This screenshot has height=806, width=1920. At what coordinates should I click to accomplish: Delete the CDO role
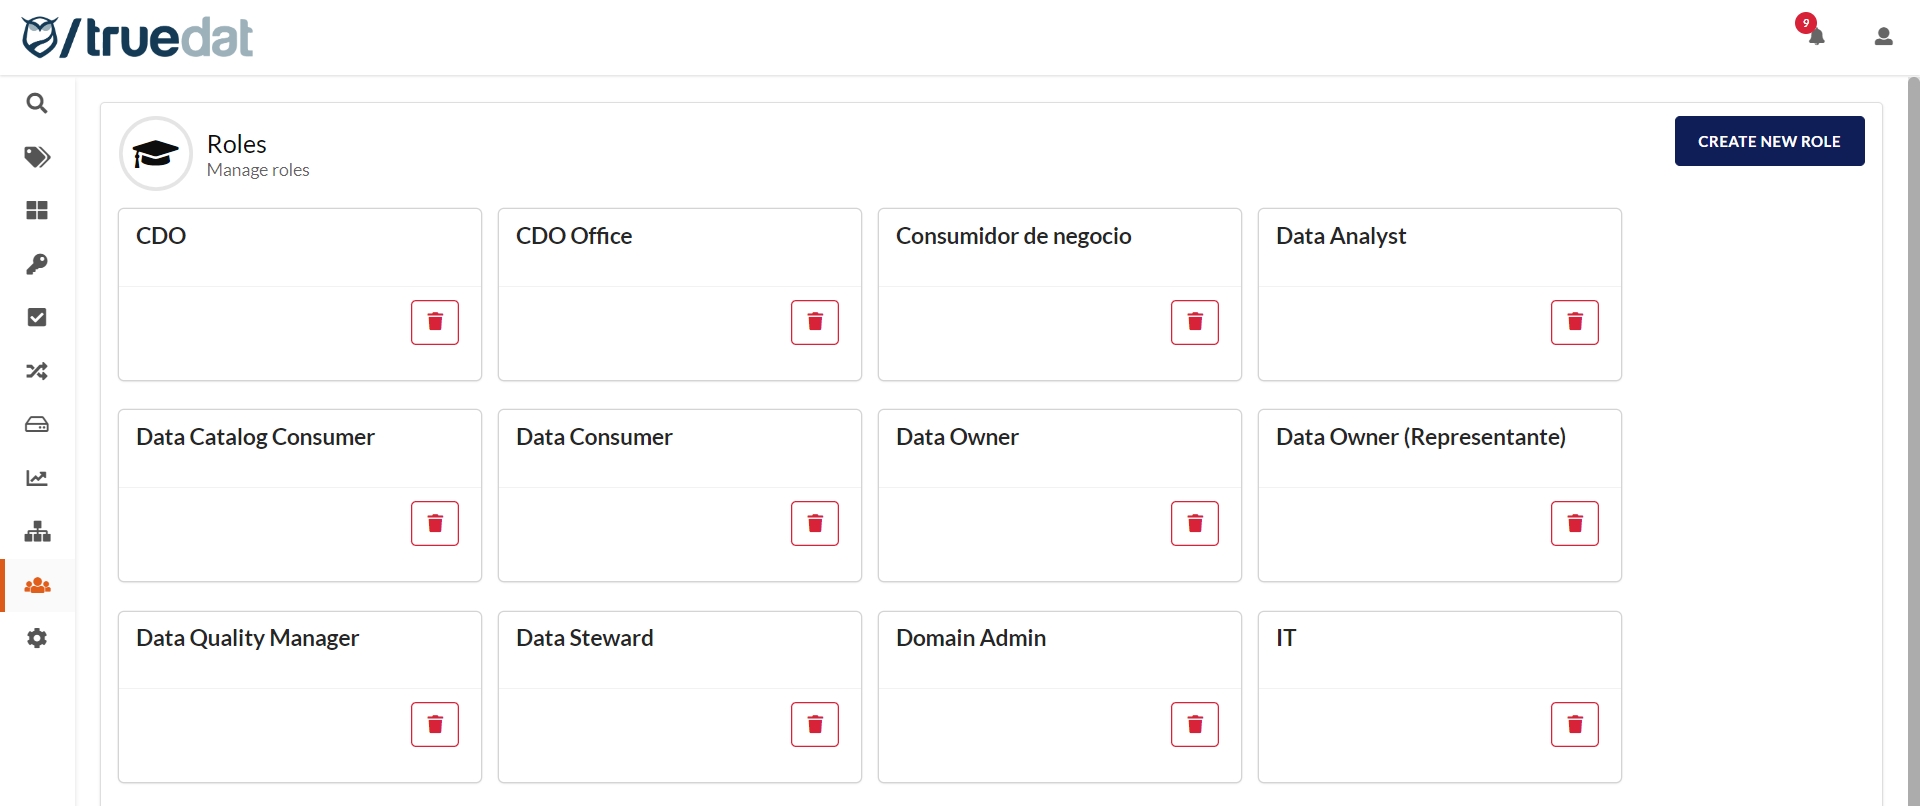(435, 322)
